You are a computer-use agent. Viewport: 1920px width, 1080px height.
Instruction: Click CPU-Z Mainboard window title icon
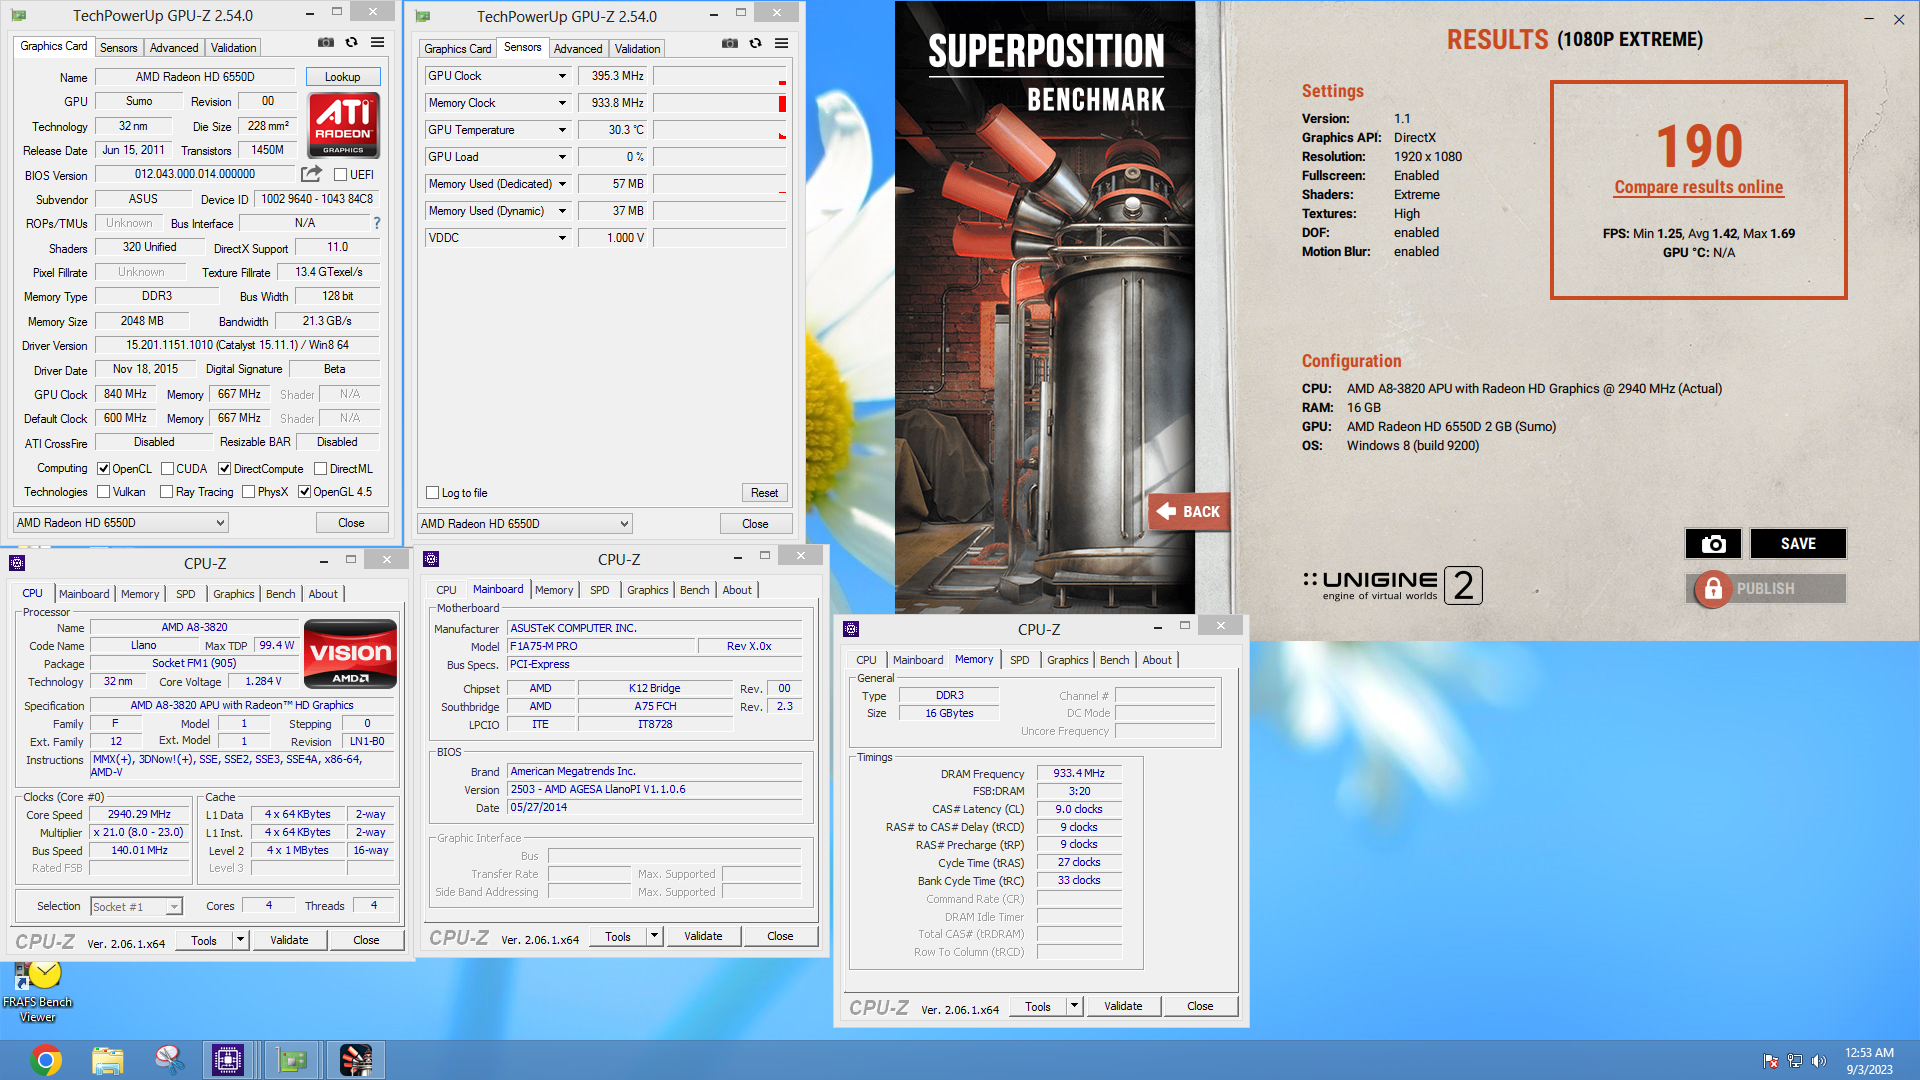(431, 559)
